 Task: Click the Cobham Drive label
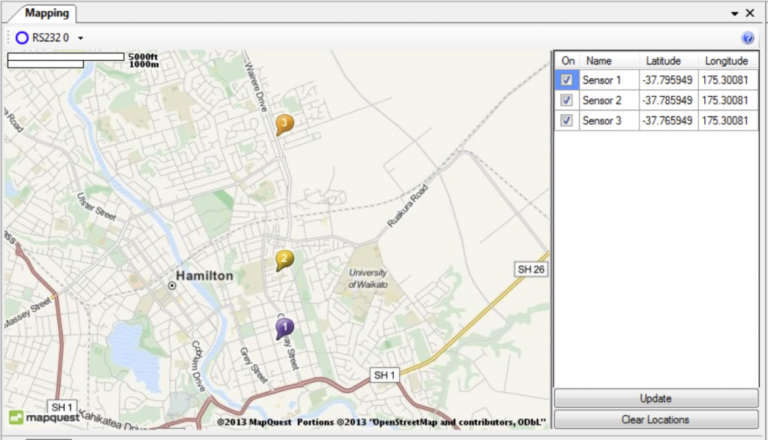198,366
